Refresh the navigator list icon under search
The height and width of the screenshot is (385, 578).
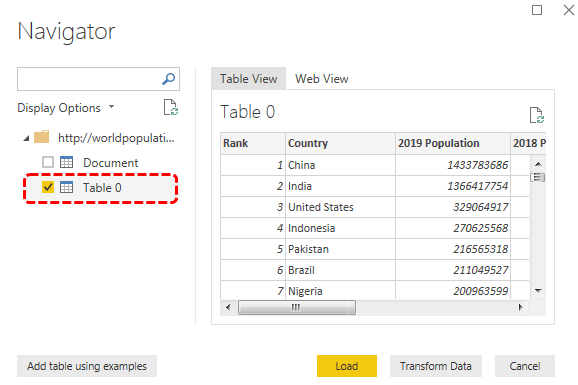(171, 107)
